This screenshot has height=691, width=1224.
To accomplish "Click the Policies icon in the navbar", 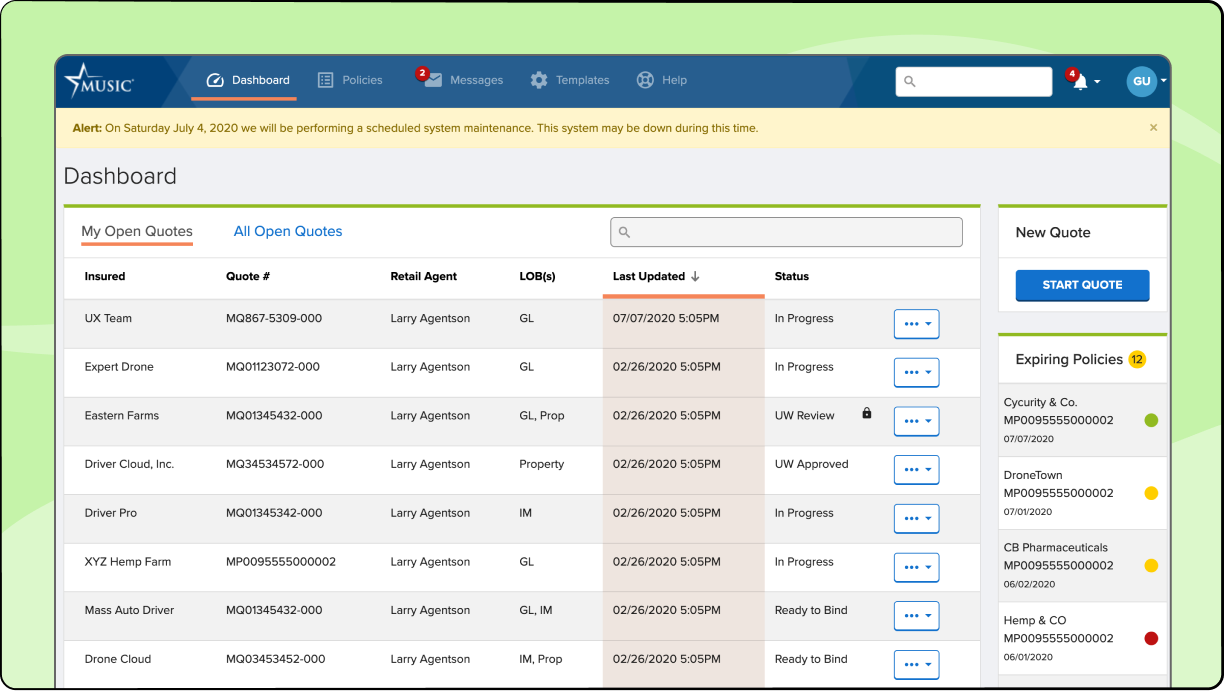I will click(323, 80).
